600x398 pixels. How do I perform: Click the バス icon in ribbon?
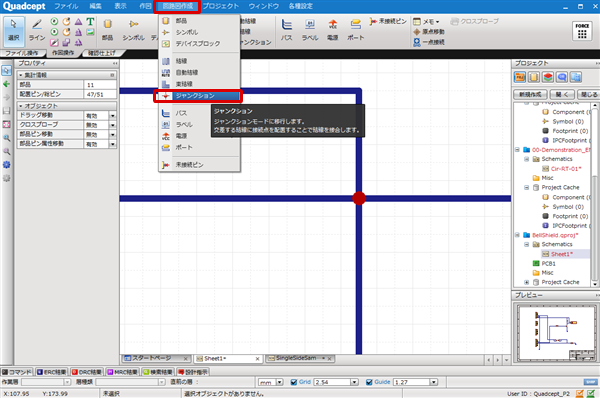coord(286,29)
